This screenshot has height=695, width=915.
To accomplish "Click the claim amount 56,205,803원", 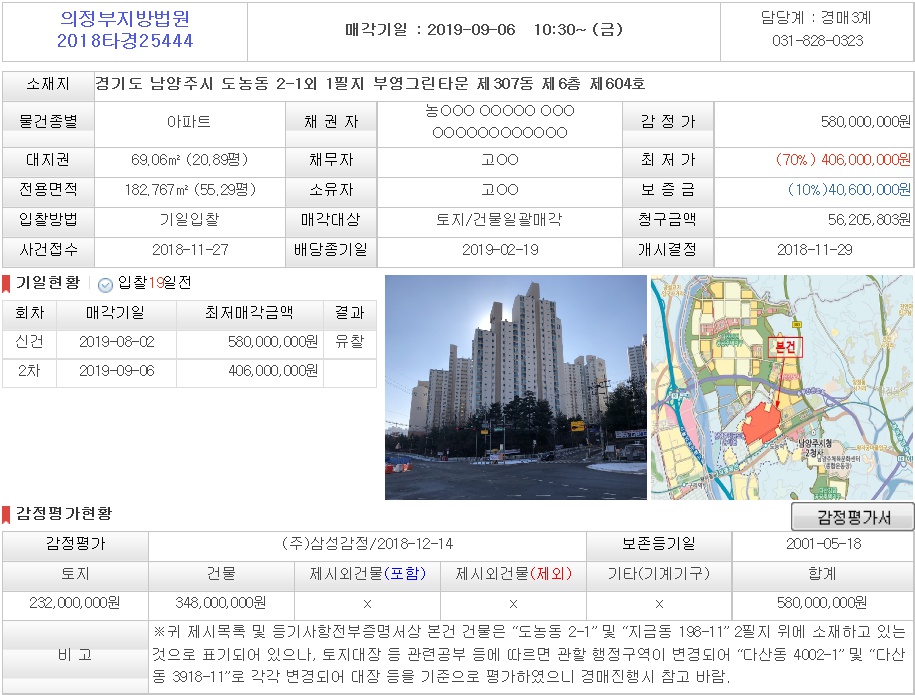I will coord(869,219).
